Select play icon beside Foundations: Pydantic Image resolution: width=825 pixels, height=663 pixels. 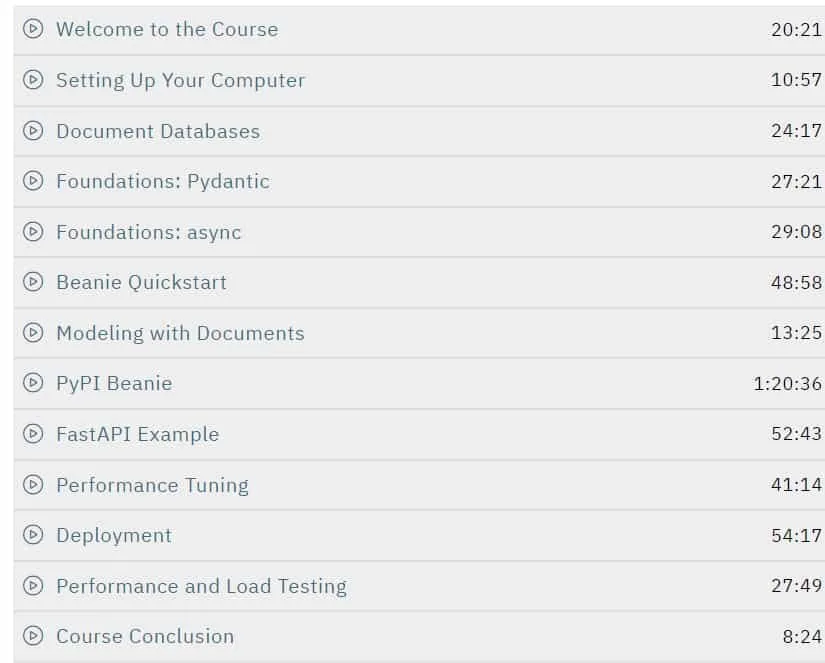(33, 180)
